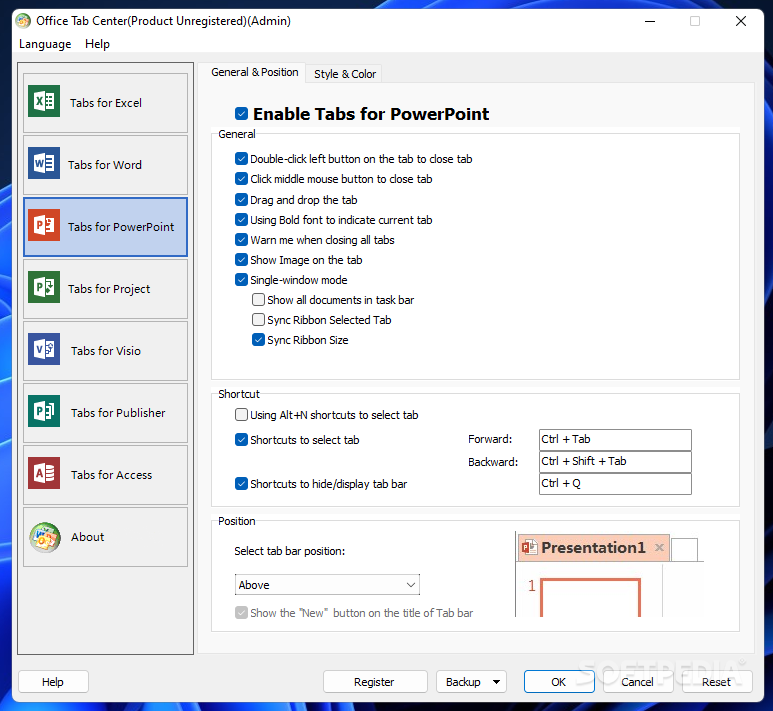Open the Help menu
This screenshot has width=773, height=711.
click(97, 44)
